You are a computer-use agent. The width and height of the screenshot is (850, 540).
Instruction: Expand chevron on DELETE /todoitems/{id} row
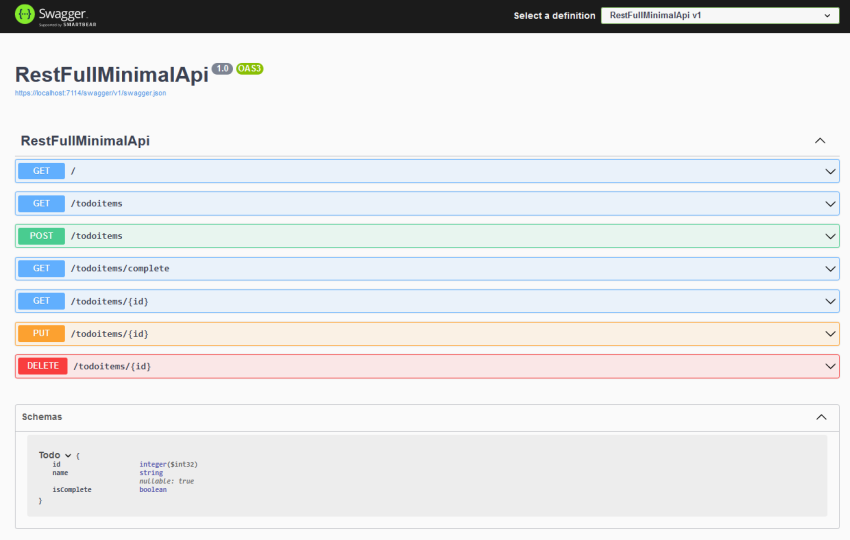click(830, 367)
